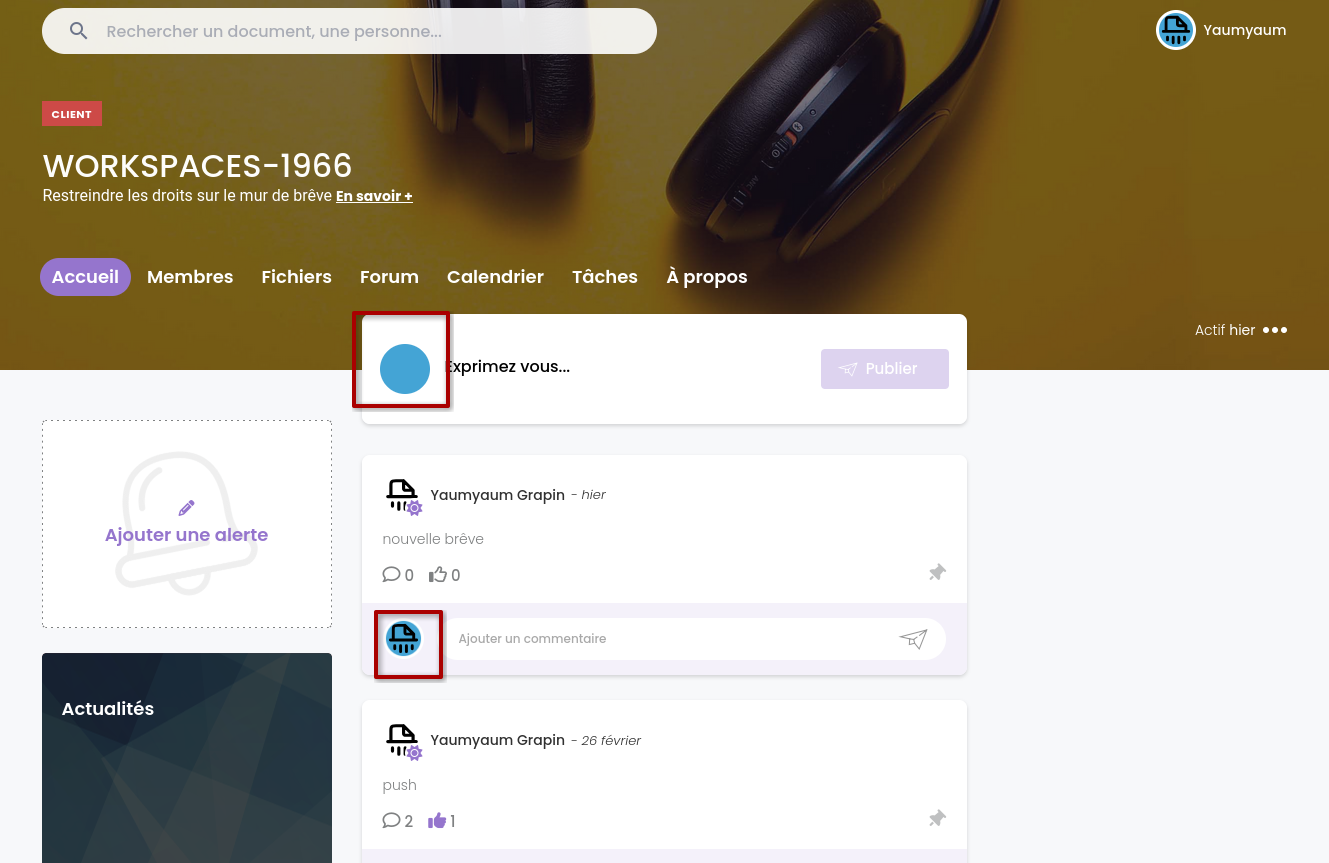Open the three-dots workspace options menu
Viewport: 1329px width, 863px height.
(1275, 330)
